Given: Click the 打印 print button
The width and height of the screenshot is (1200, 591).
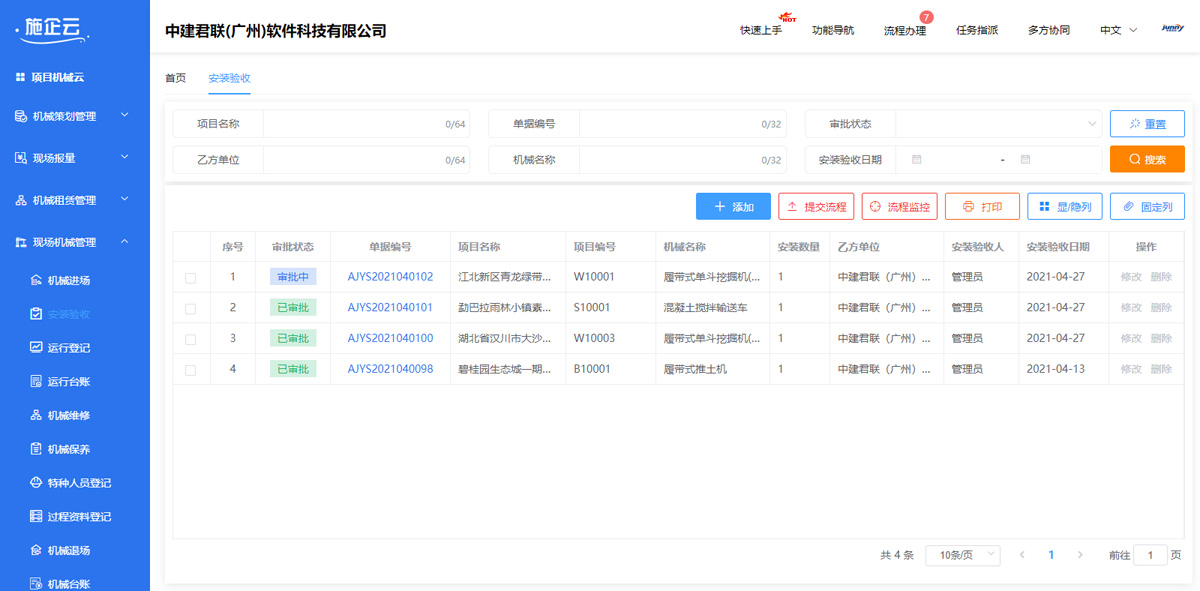Looking at the screenshot, I should [982, 207].
